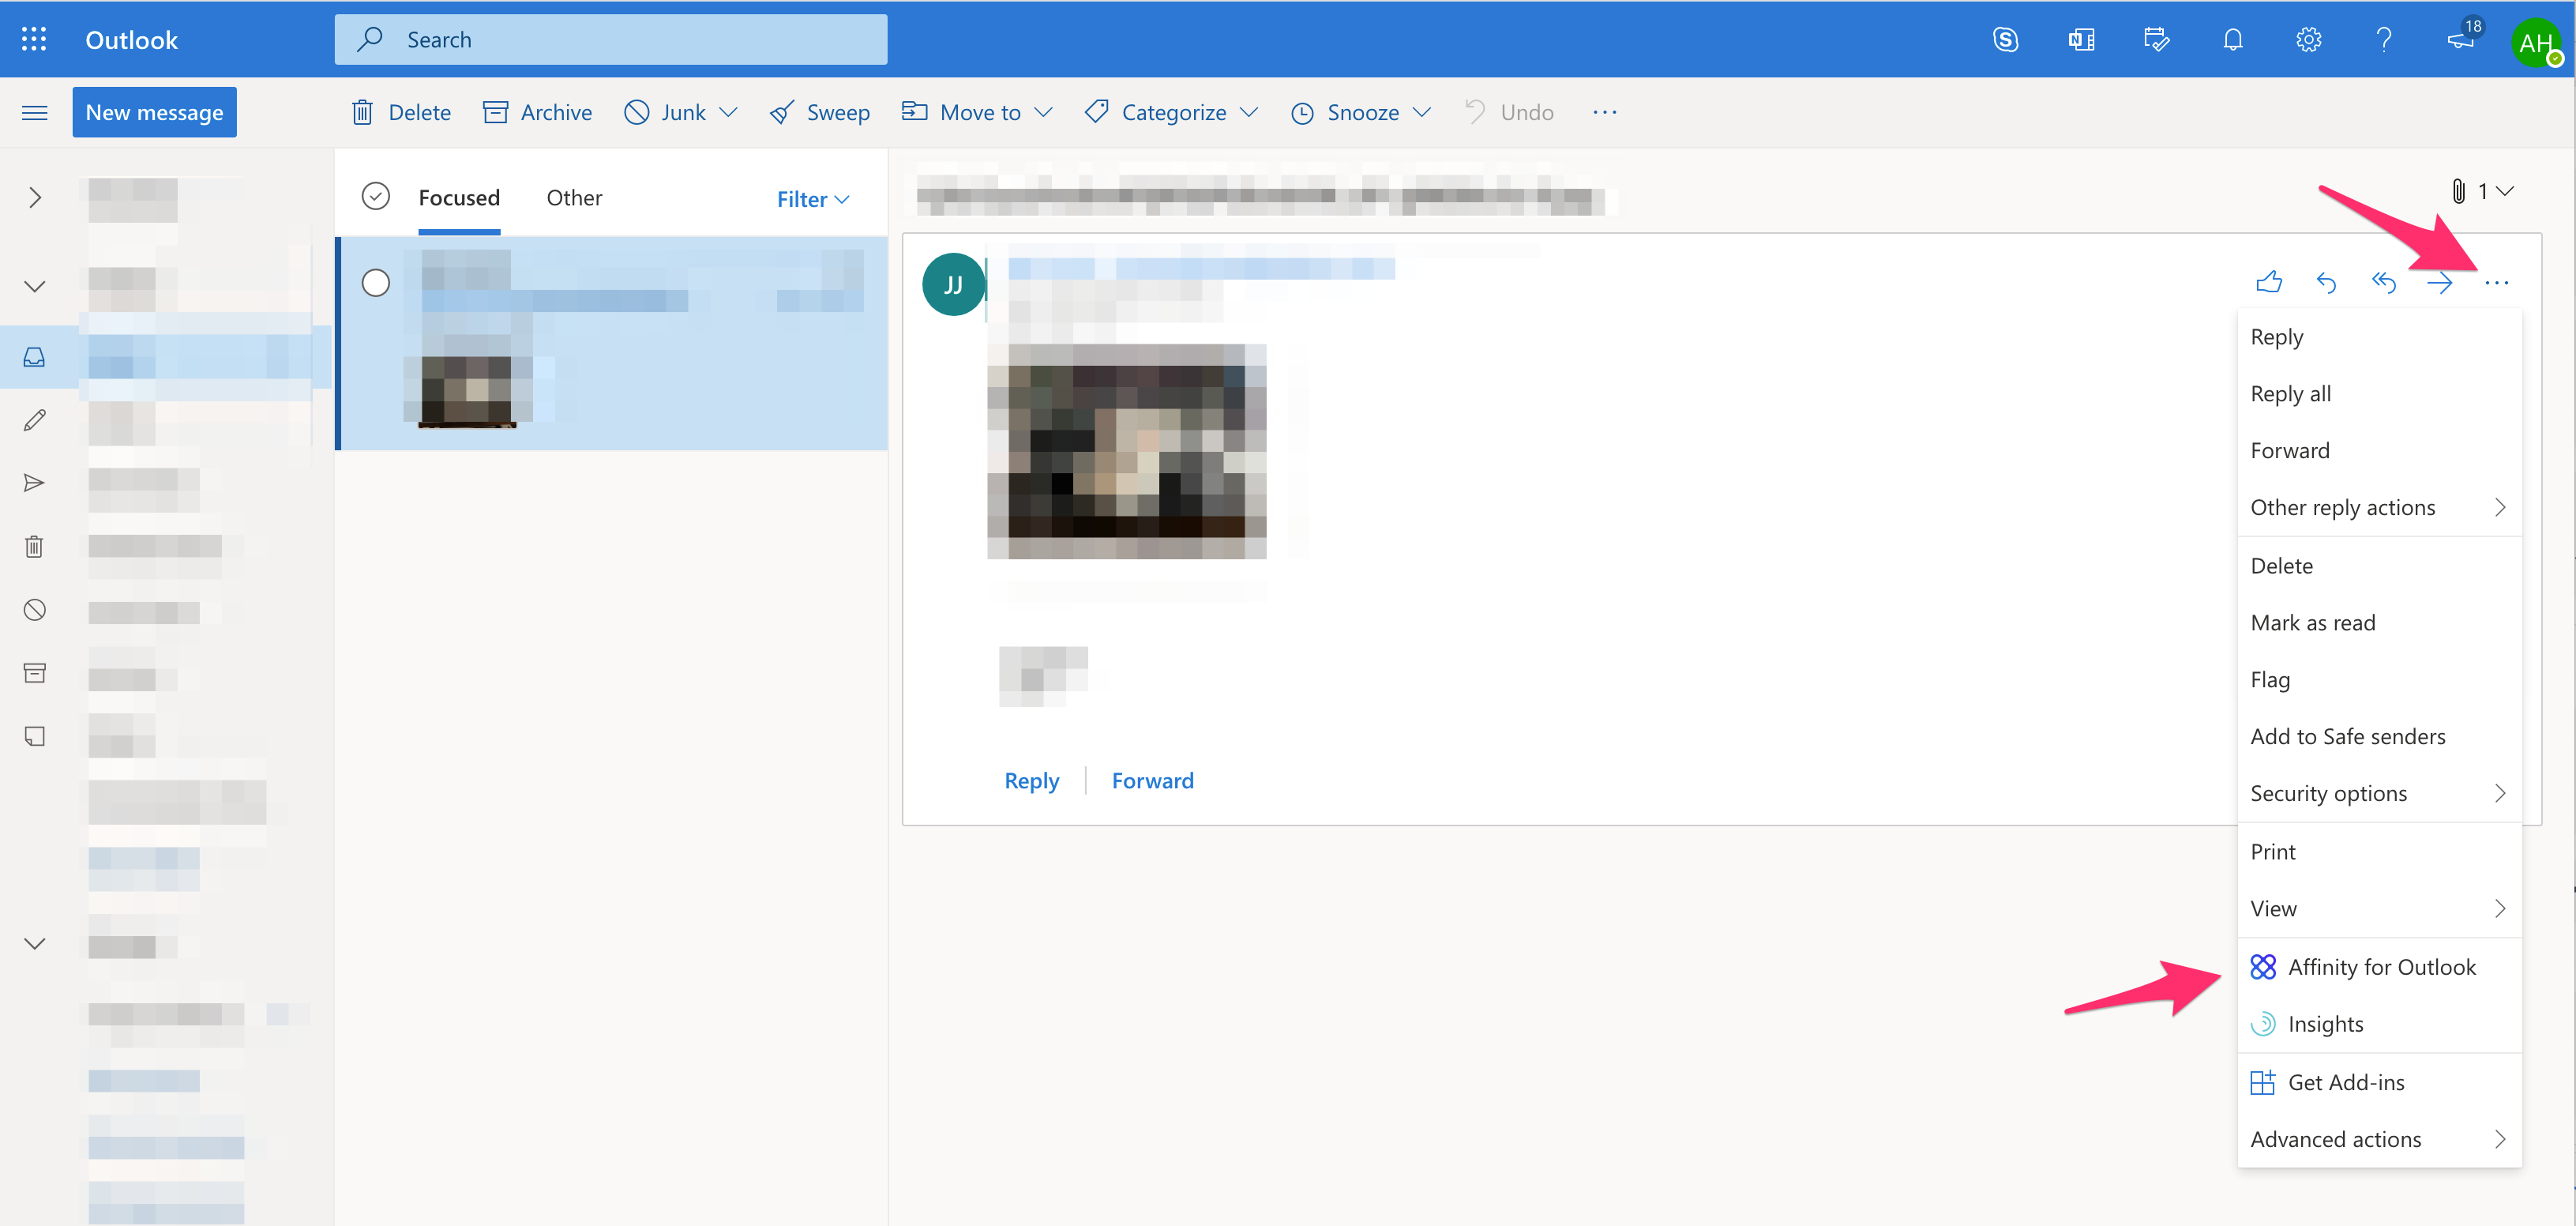The width and height of the screenshot is (2576, 1226).
Task: Click the notifications bell icon
Action: [2232, 39]
